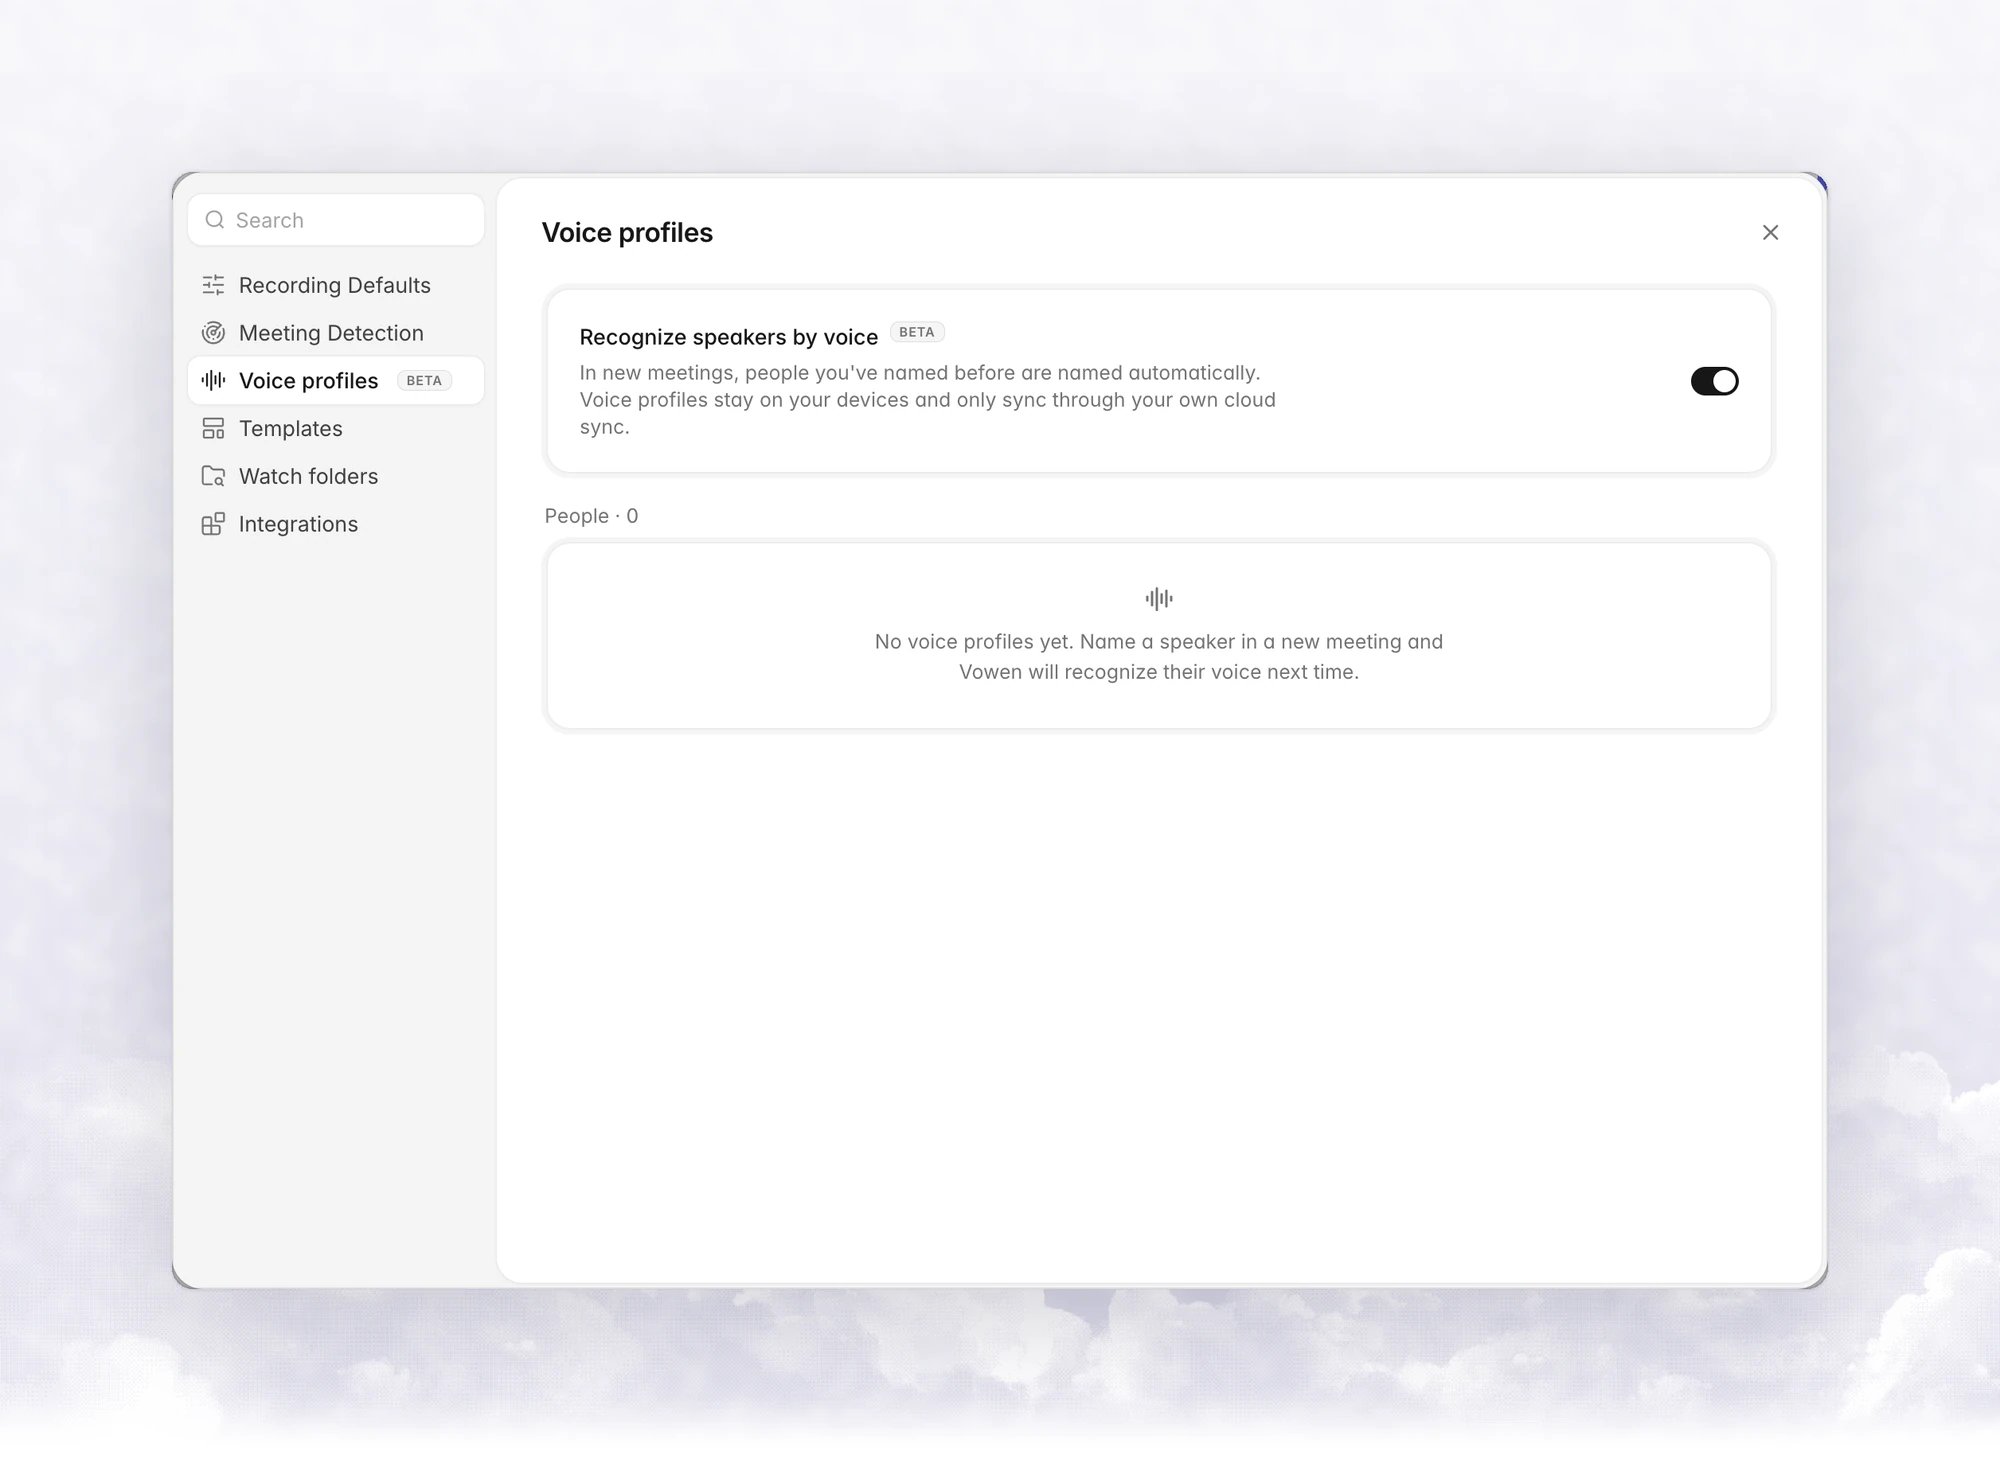Screen dimensions: 2000x1461
Task: Click the Templates layout icon
Action: tap(213, 428)
